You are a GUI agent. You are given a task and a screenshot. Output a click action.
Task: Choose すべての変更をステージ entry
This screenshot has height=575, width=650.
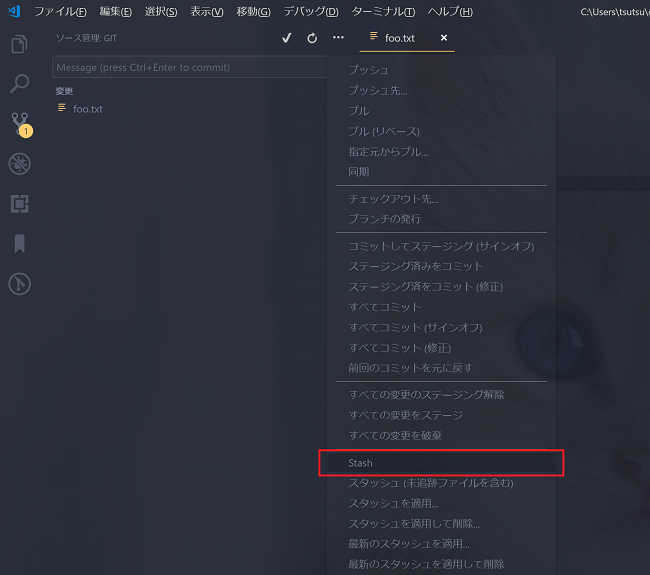pos(441,415)
